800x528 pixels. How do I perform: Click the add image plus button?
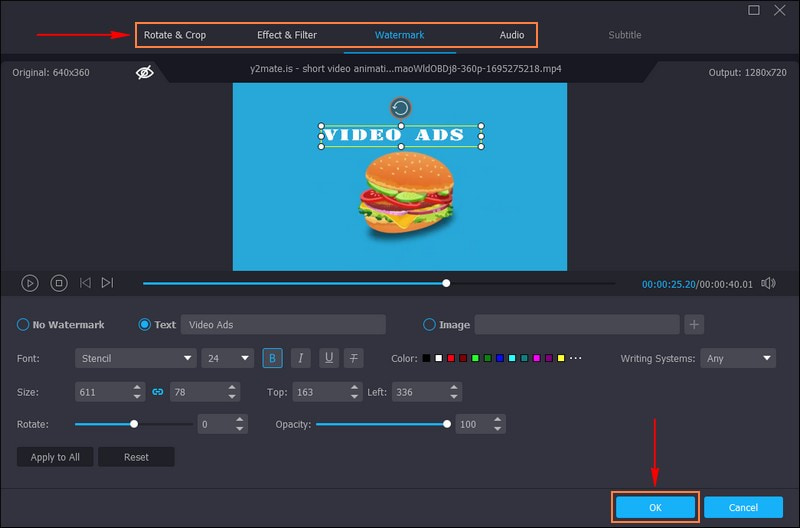(x=695, y=324)
